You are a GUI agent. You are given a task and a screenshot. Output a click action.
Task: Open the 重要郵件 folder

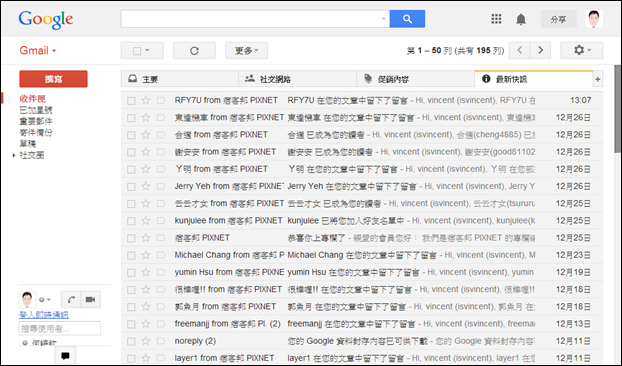click(36, 121)
